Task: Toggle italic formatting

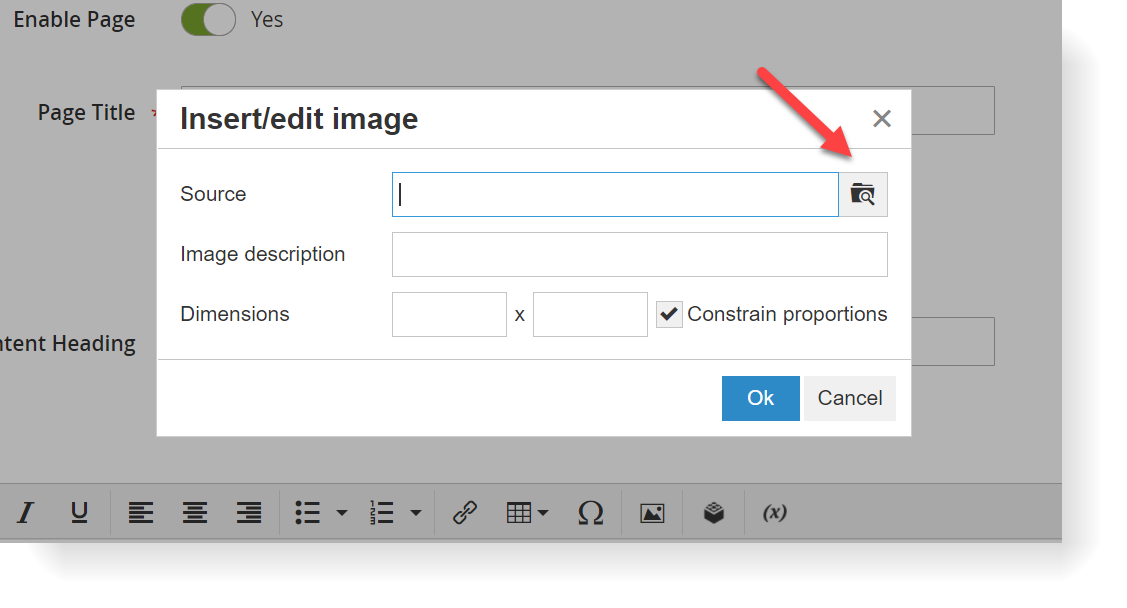Action: [x=24, y=512]
